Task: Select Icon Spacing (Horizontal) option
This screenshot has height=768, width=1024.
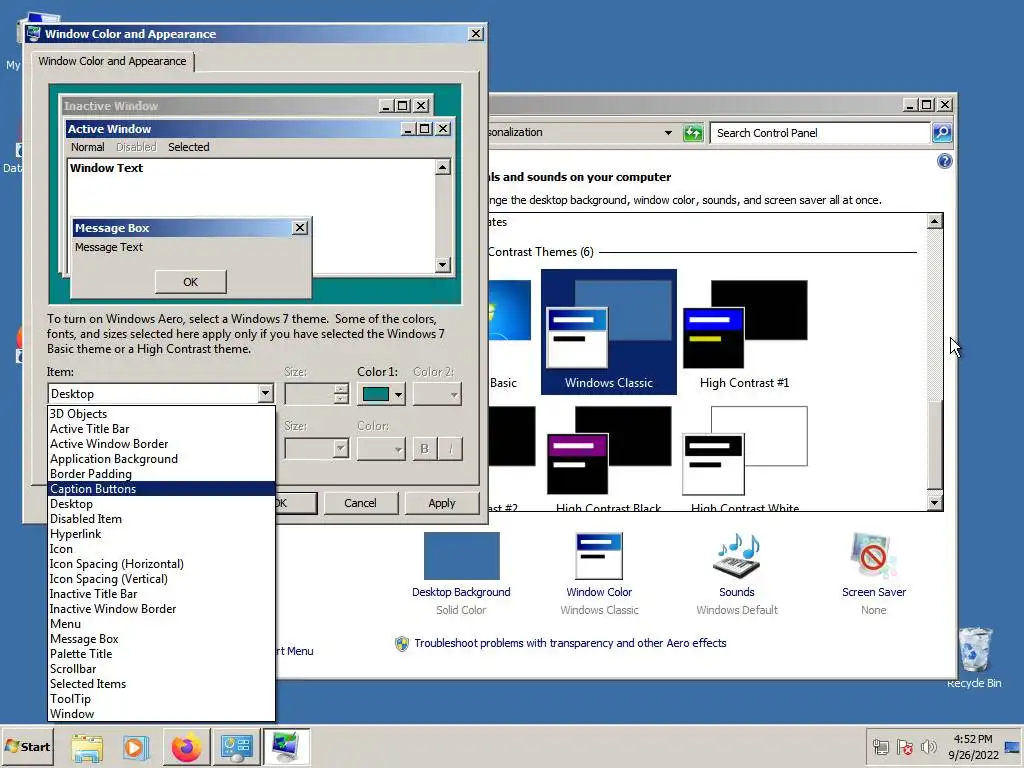Action: [x=161, y=564]
